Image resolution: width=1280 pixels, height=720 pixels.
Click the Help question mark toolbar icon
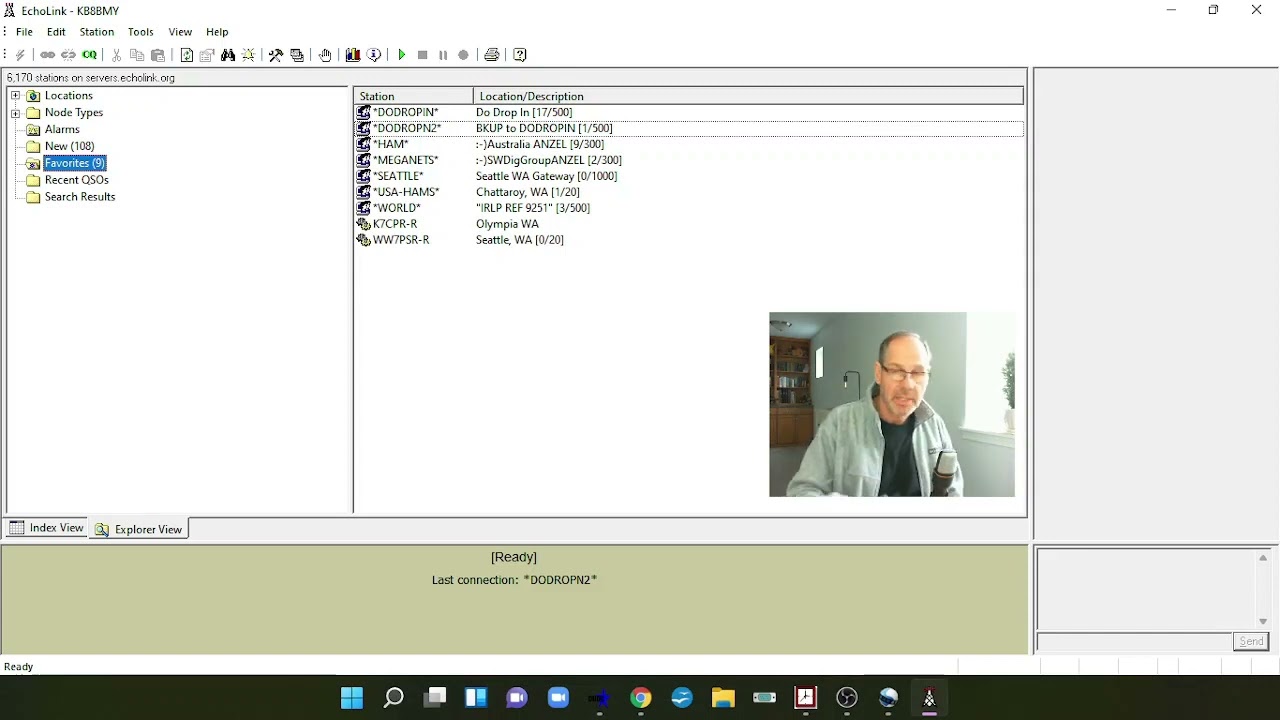[520, 55]
